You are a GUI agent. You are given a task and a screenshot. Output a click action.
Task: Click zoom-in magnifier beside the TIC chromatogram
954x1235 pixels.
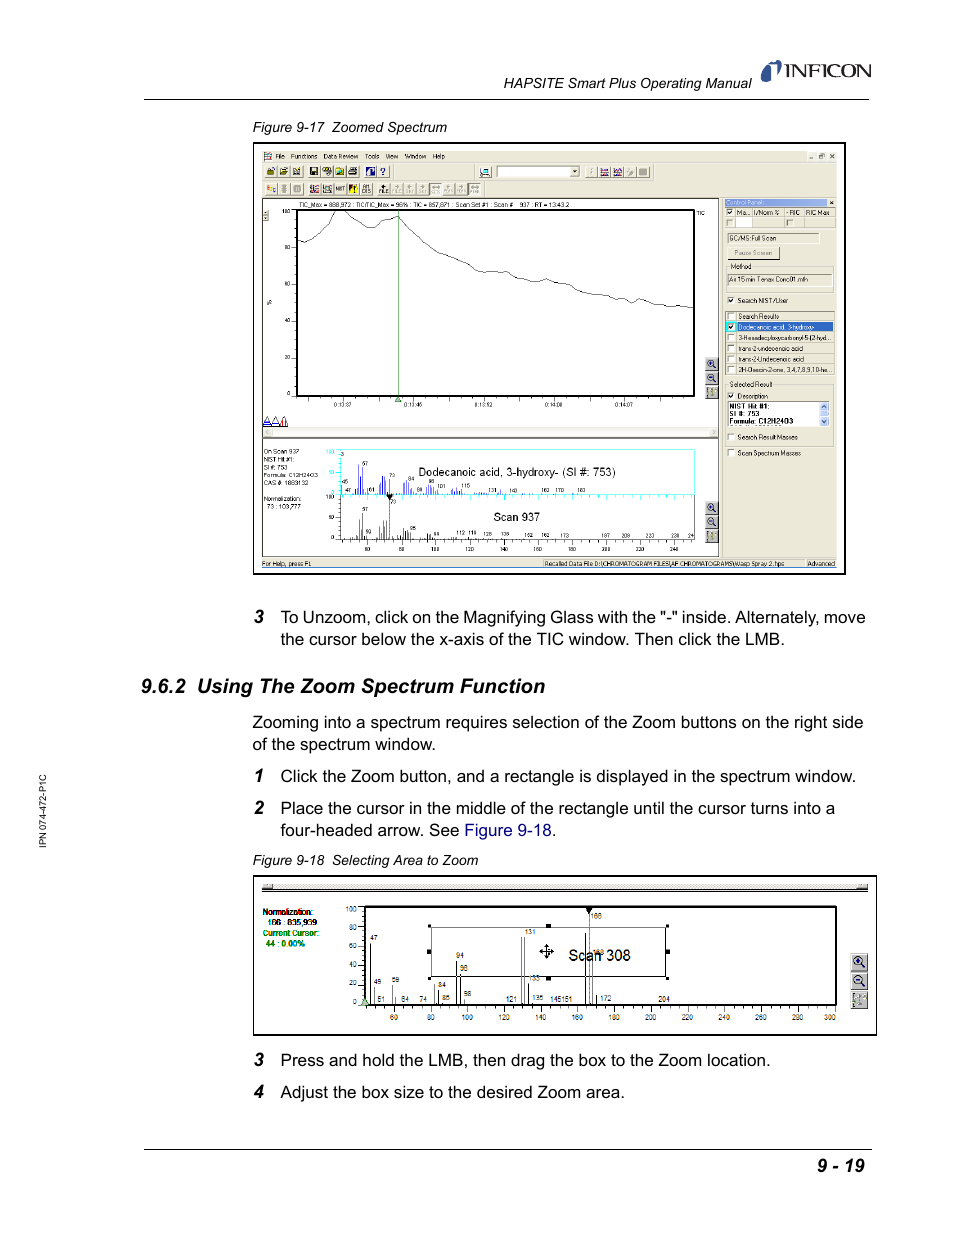coord(712,364)
